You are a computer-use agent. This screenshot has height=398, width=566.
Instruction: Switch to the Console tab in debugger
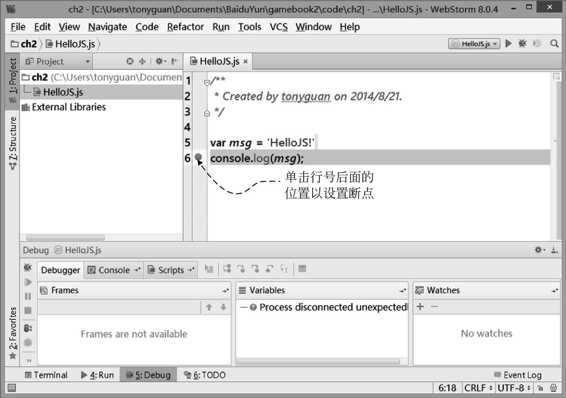click(113, 270)
